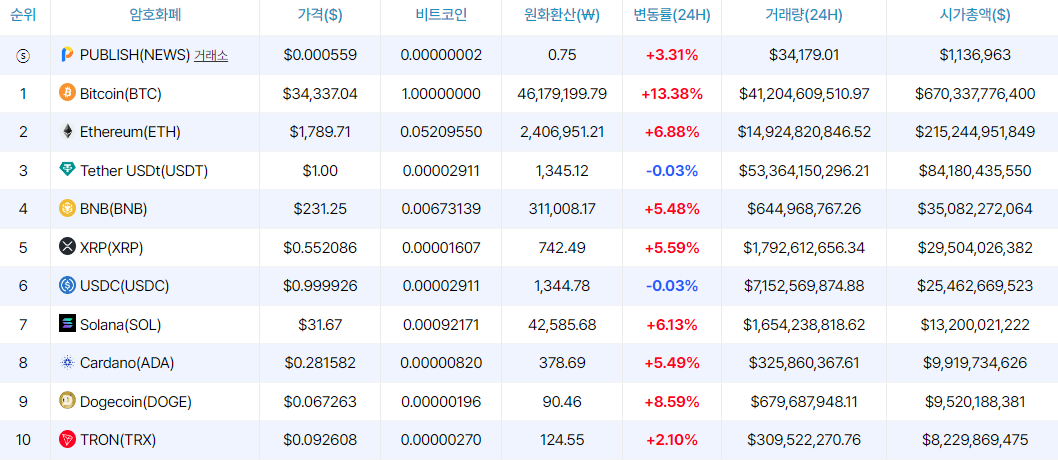The width and height of the screenshot is (1058, 460).
Task: Click the XRP black logo icon
Action: point(67,247)
